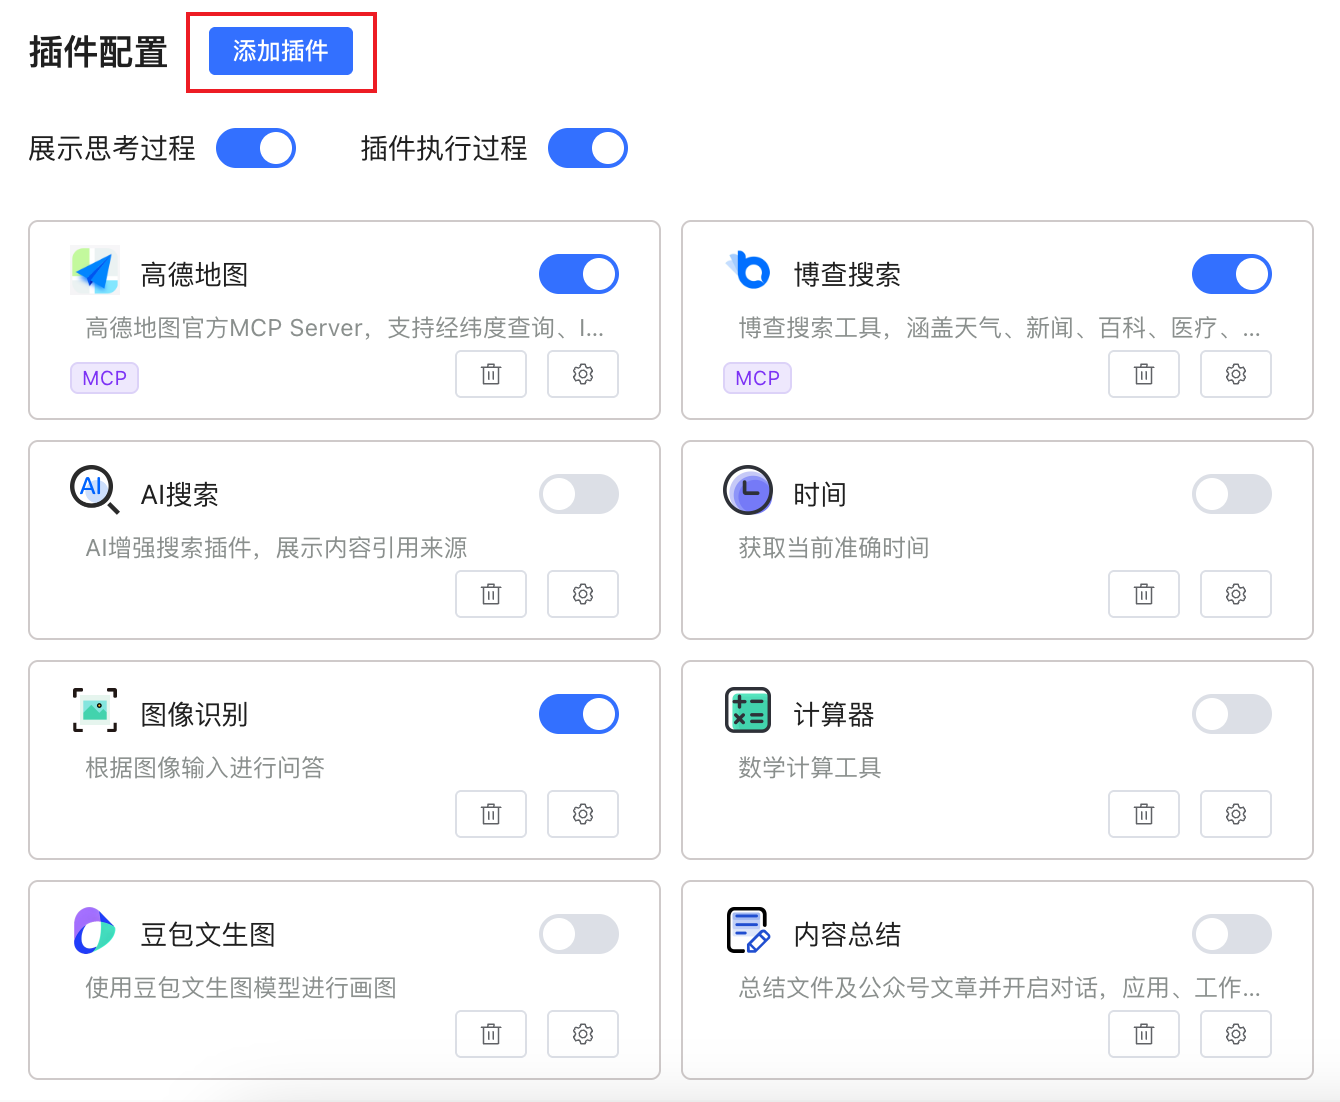Click the 高德地图 paper-plane logo
Screen dimensions: 1340x1102
pyautogui.click(x=95, y=271)
